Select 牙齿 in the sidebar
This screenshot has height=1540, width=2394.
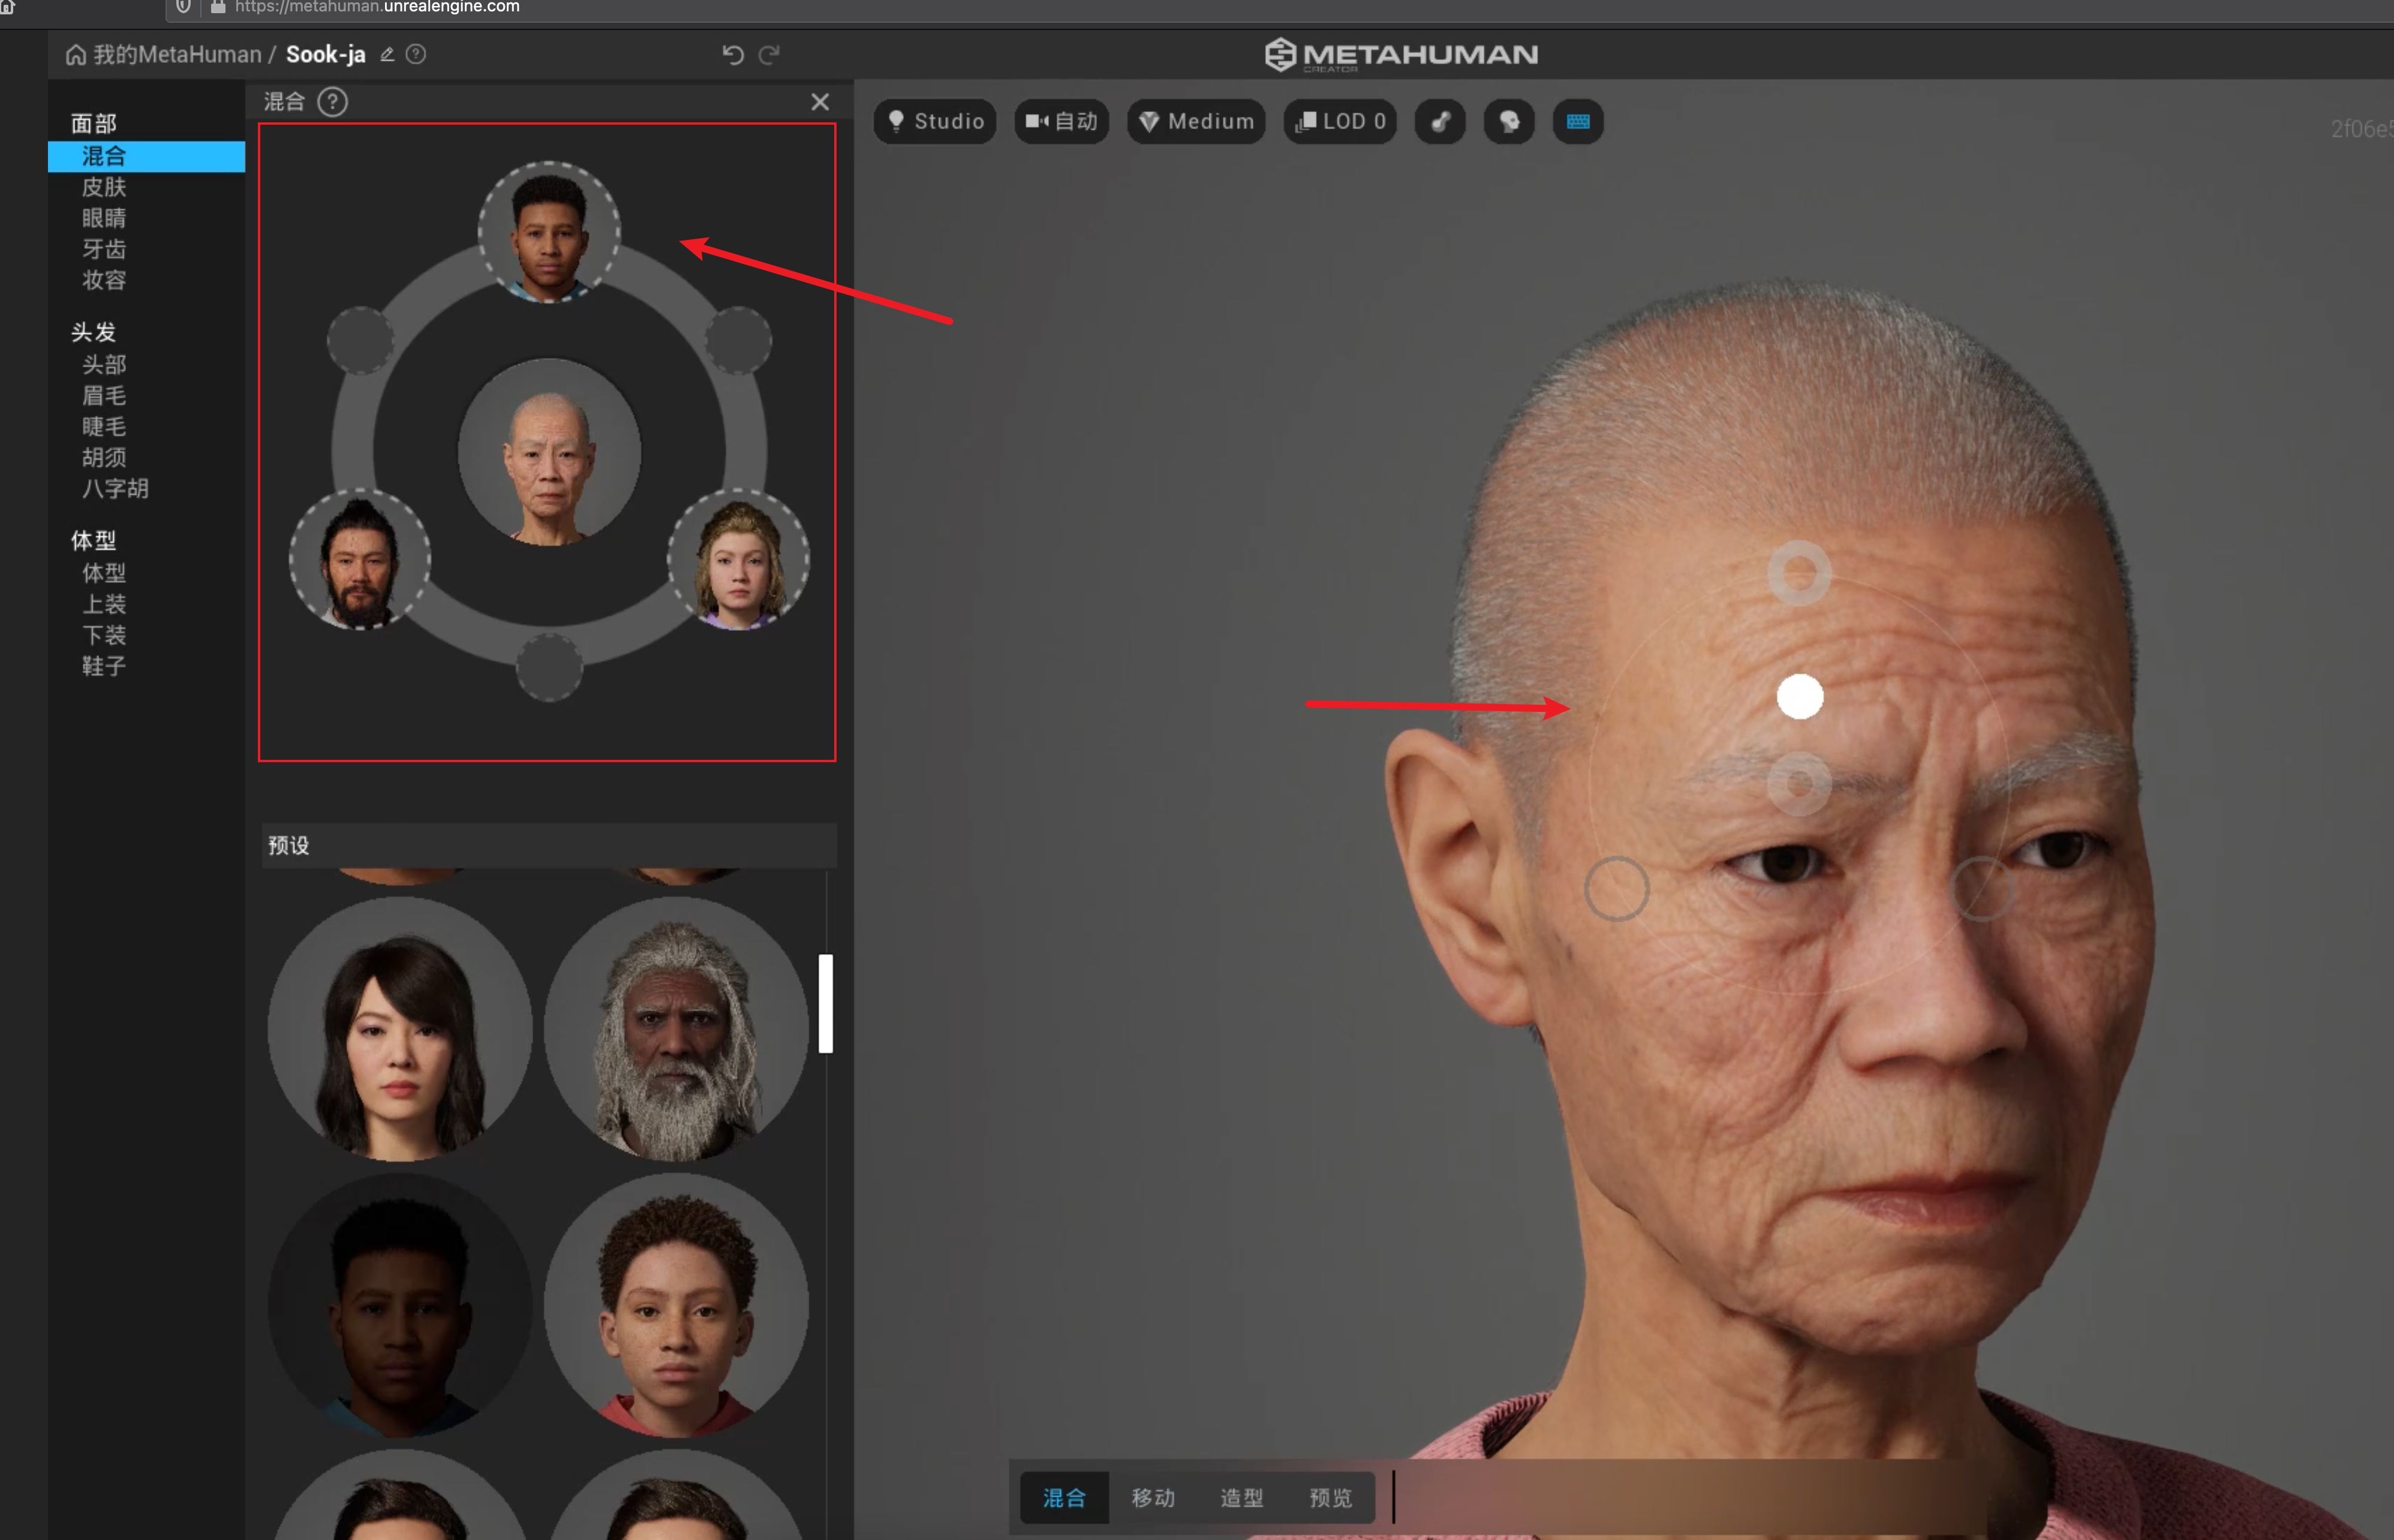pos(104,249)
